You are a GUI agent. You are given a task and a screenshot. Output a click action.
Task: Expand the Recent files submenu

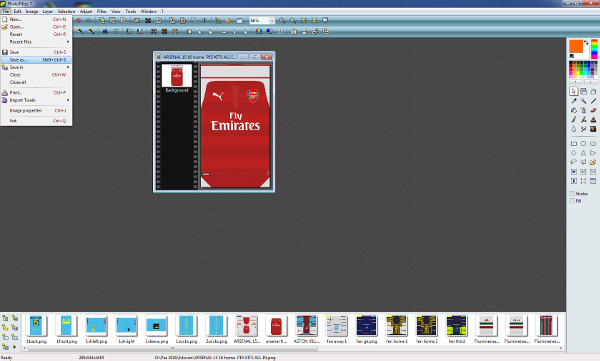point(36,42)
